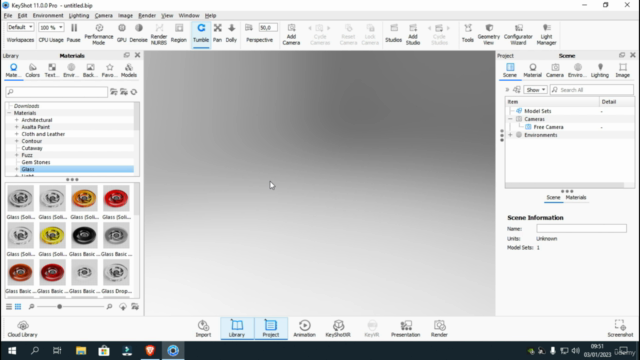
Task: Switch to the Camera tab in Project
Action: [555, 70]
